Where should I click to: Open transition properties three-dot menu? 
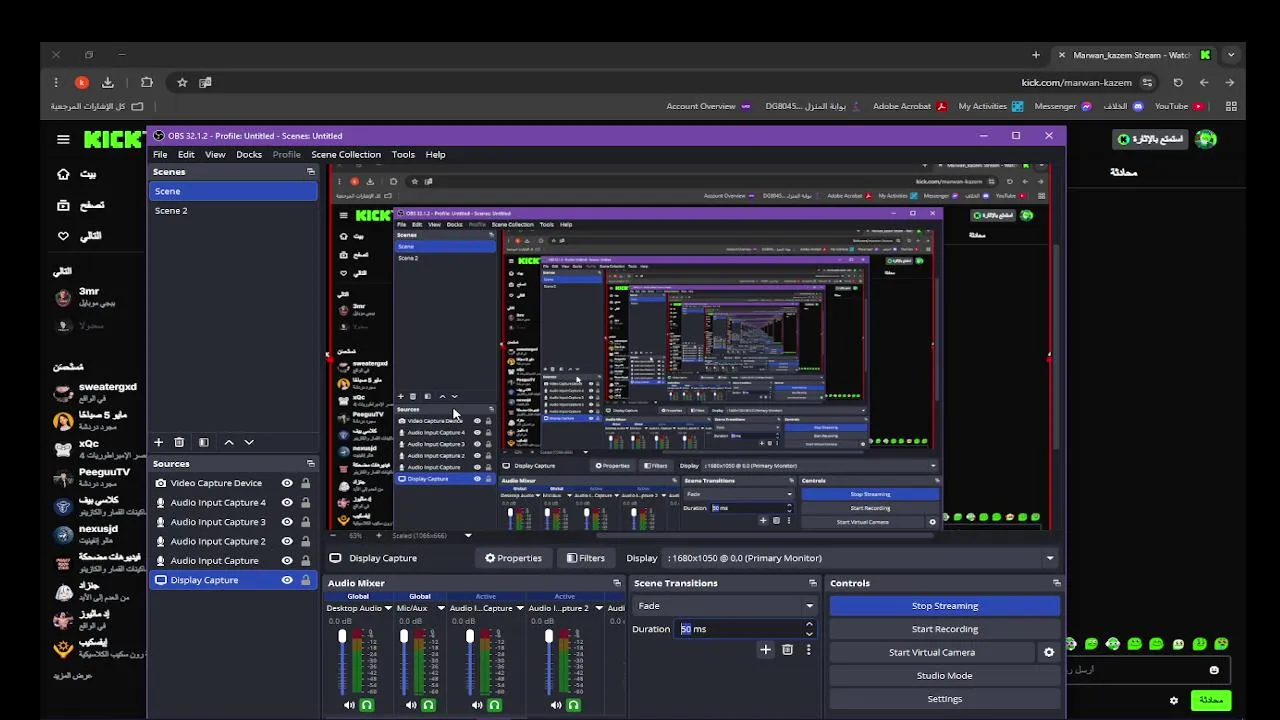pos(808,650)
